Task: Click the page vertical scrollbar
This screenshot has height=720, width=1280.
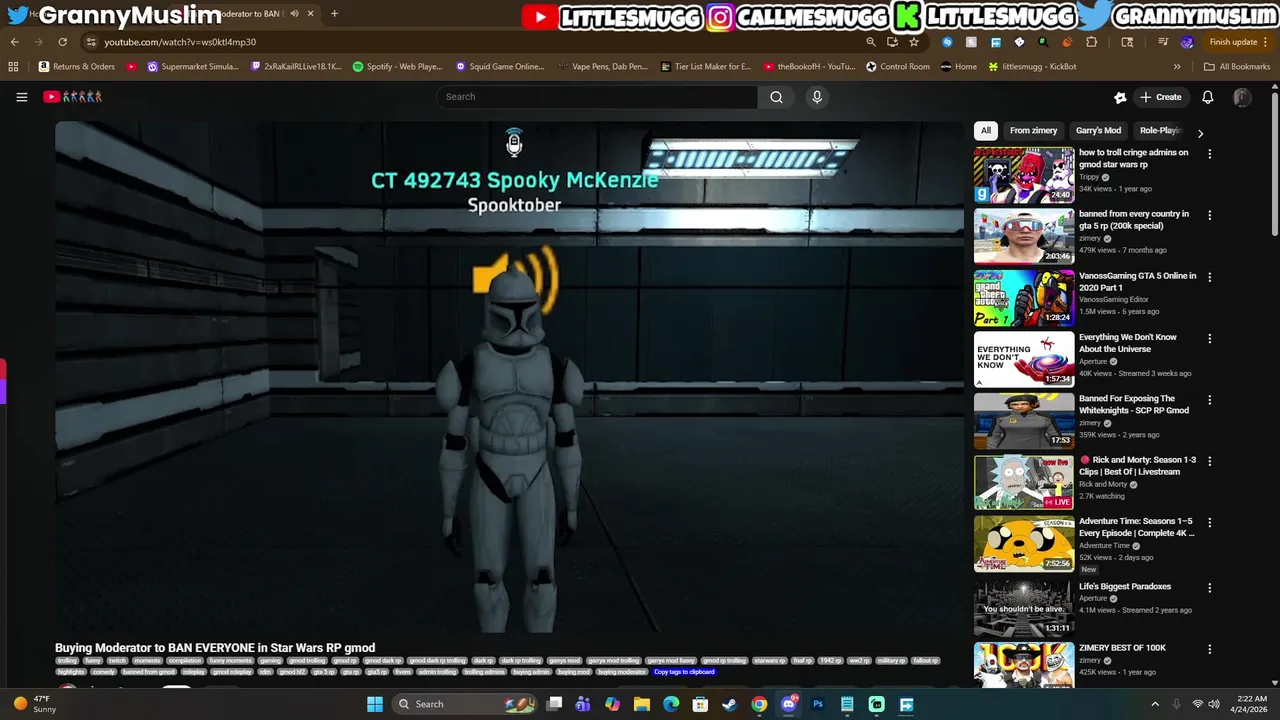Action: pos(1274,165)
